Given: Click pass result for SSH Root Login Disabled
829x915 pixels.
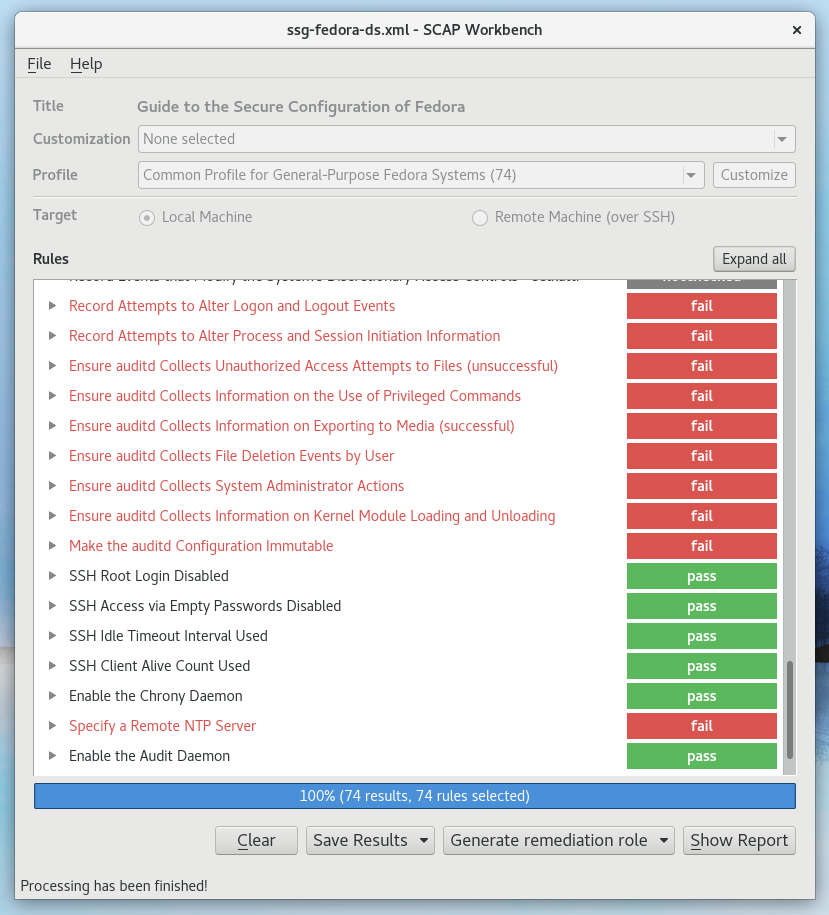Looking at the screenshot, I should point(702,576).
